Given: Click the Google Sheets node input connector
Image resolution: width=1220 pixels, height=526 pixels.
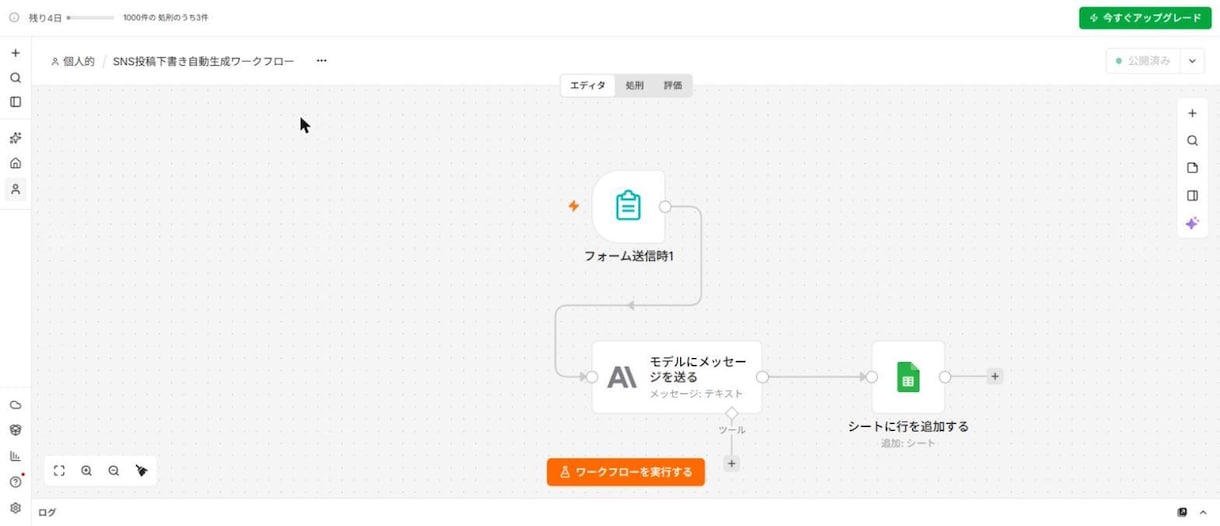Looking at the screenshot, I should click(872, 377).
